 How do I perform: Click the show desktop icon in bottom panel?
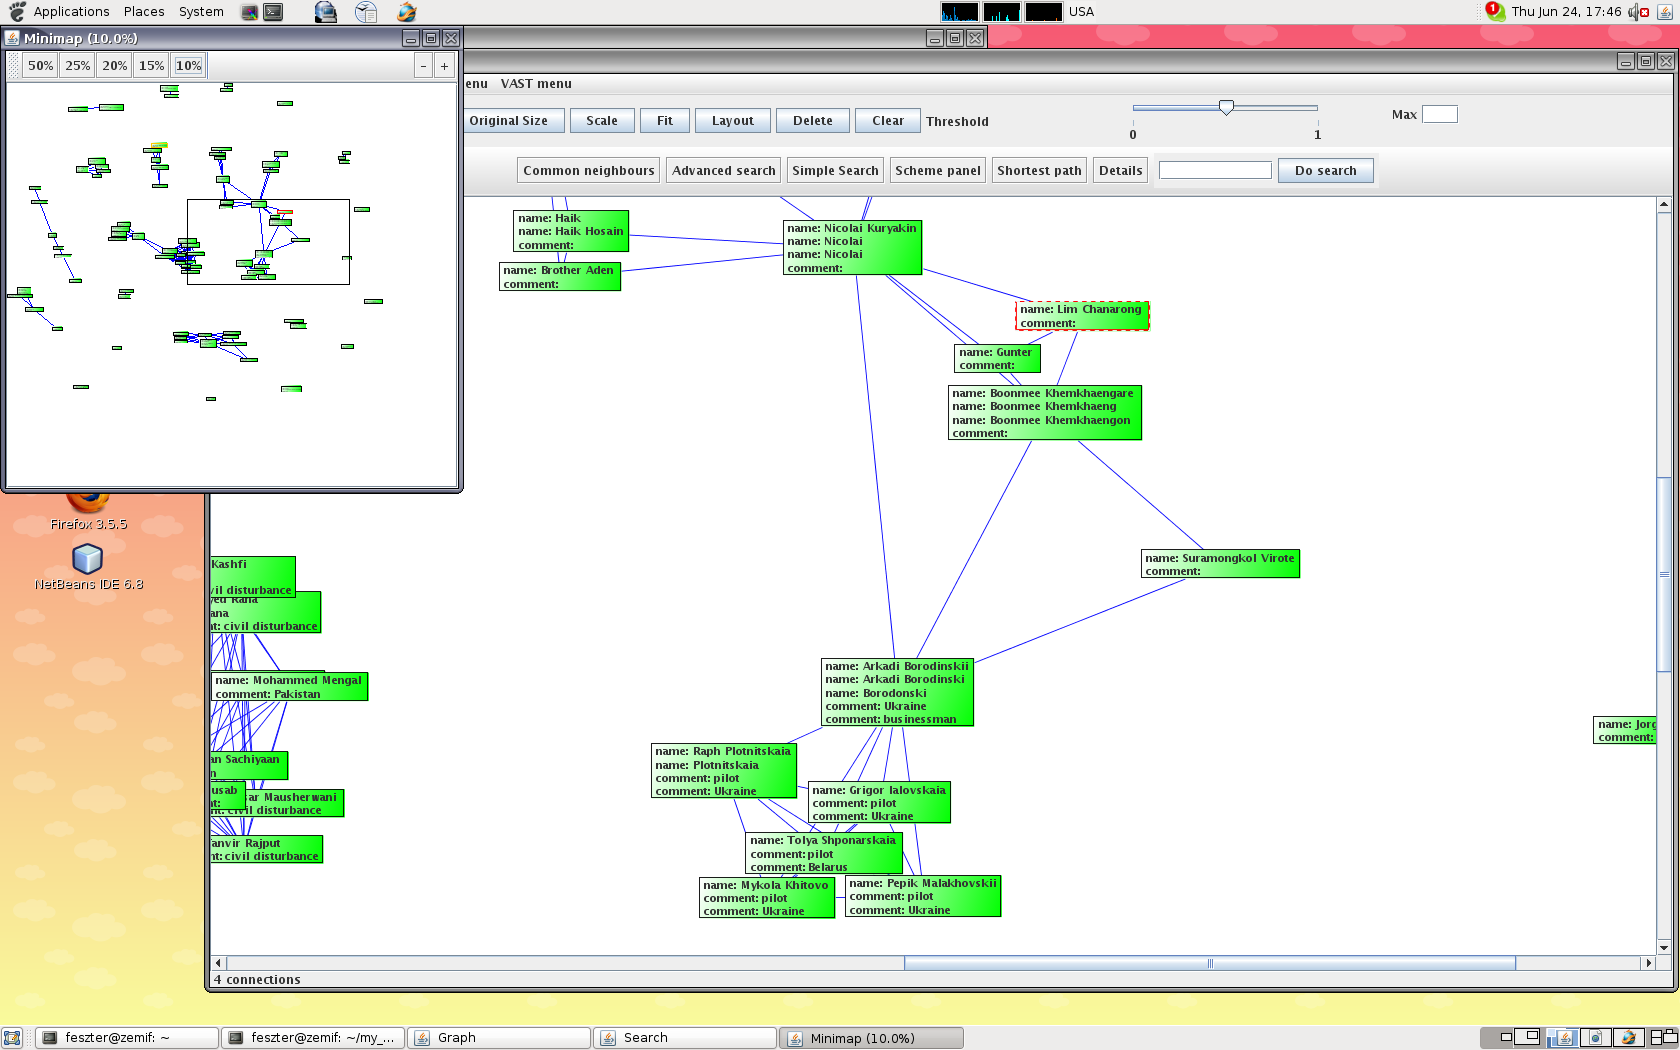tap(12, 1038)
